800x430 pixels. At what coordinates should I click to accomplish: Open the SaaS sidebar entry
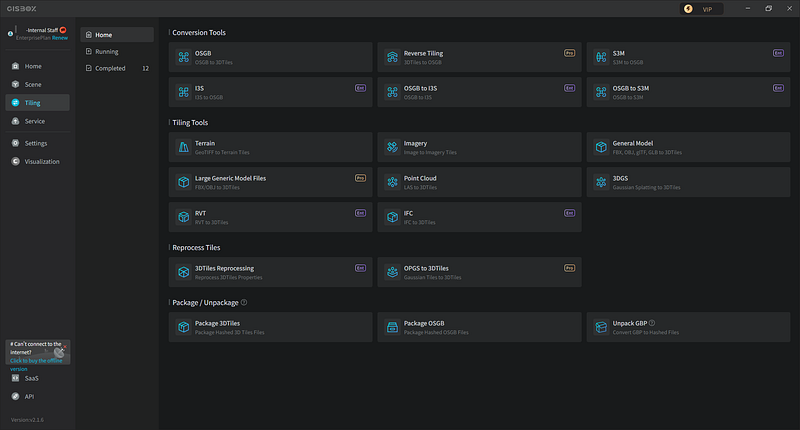38,378
